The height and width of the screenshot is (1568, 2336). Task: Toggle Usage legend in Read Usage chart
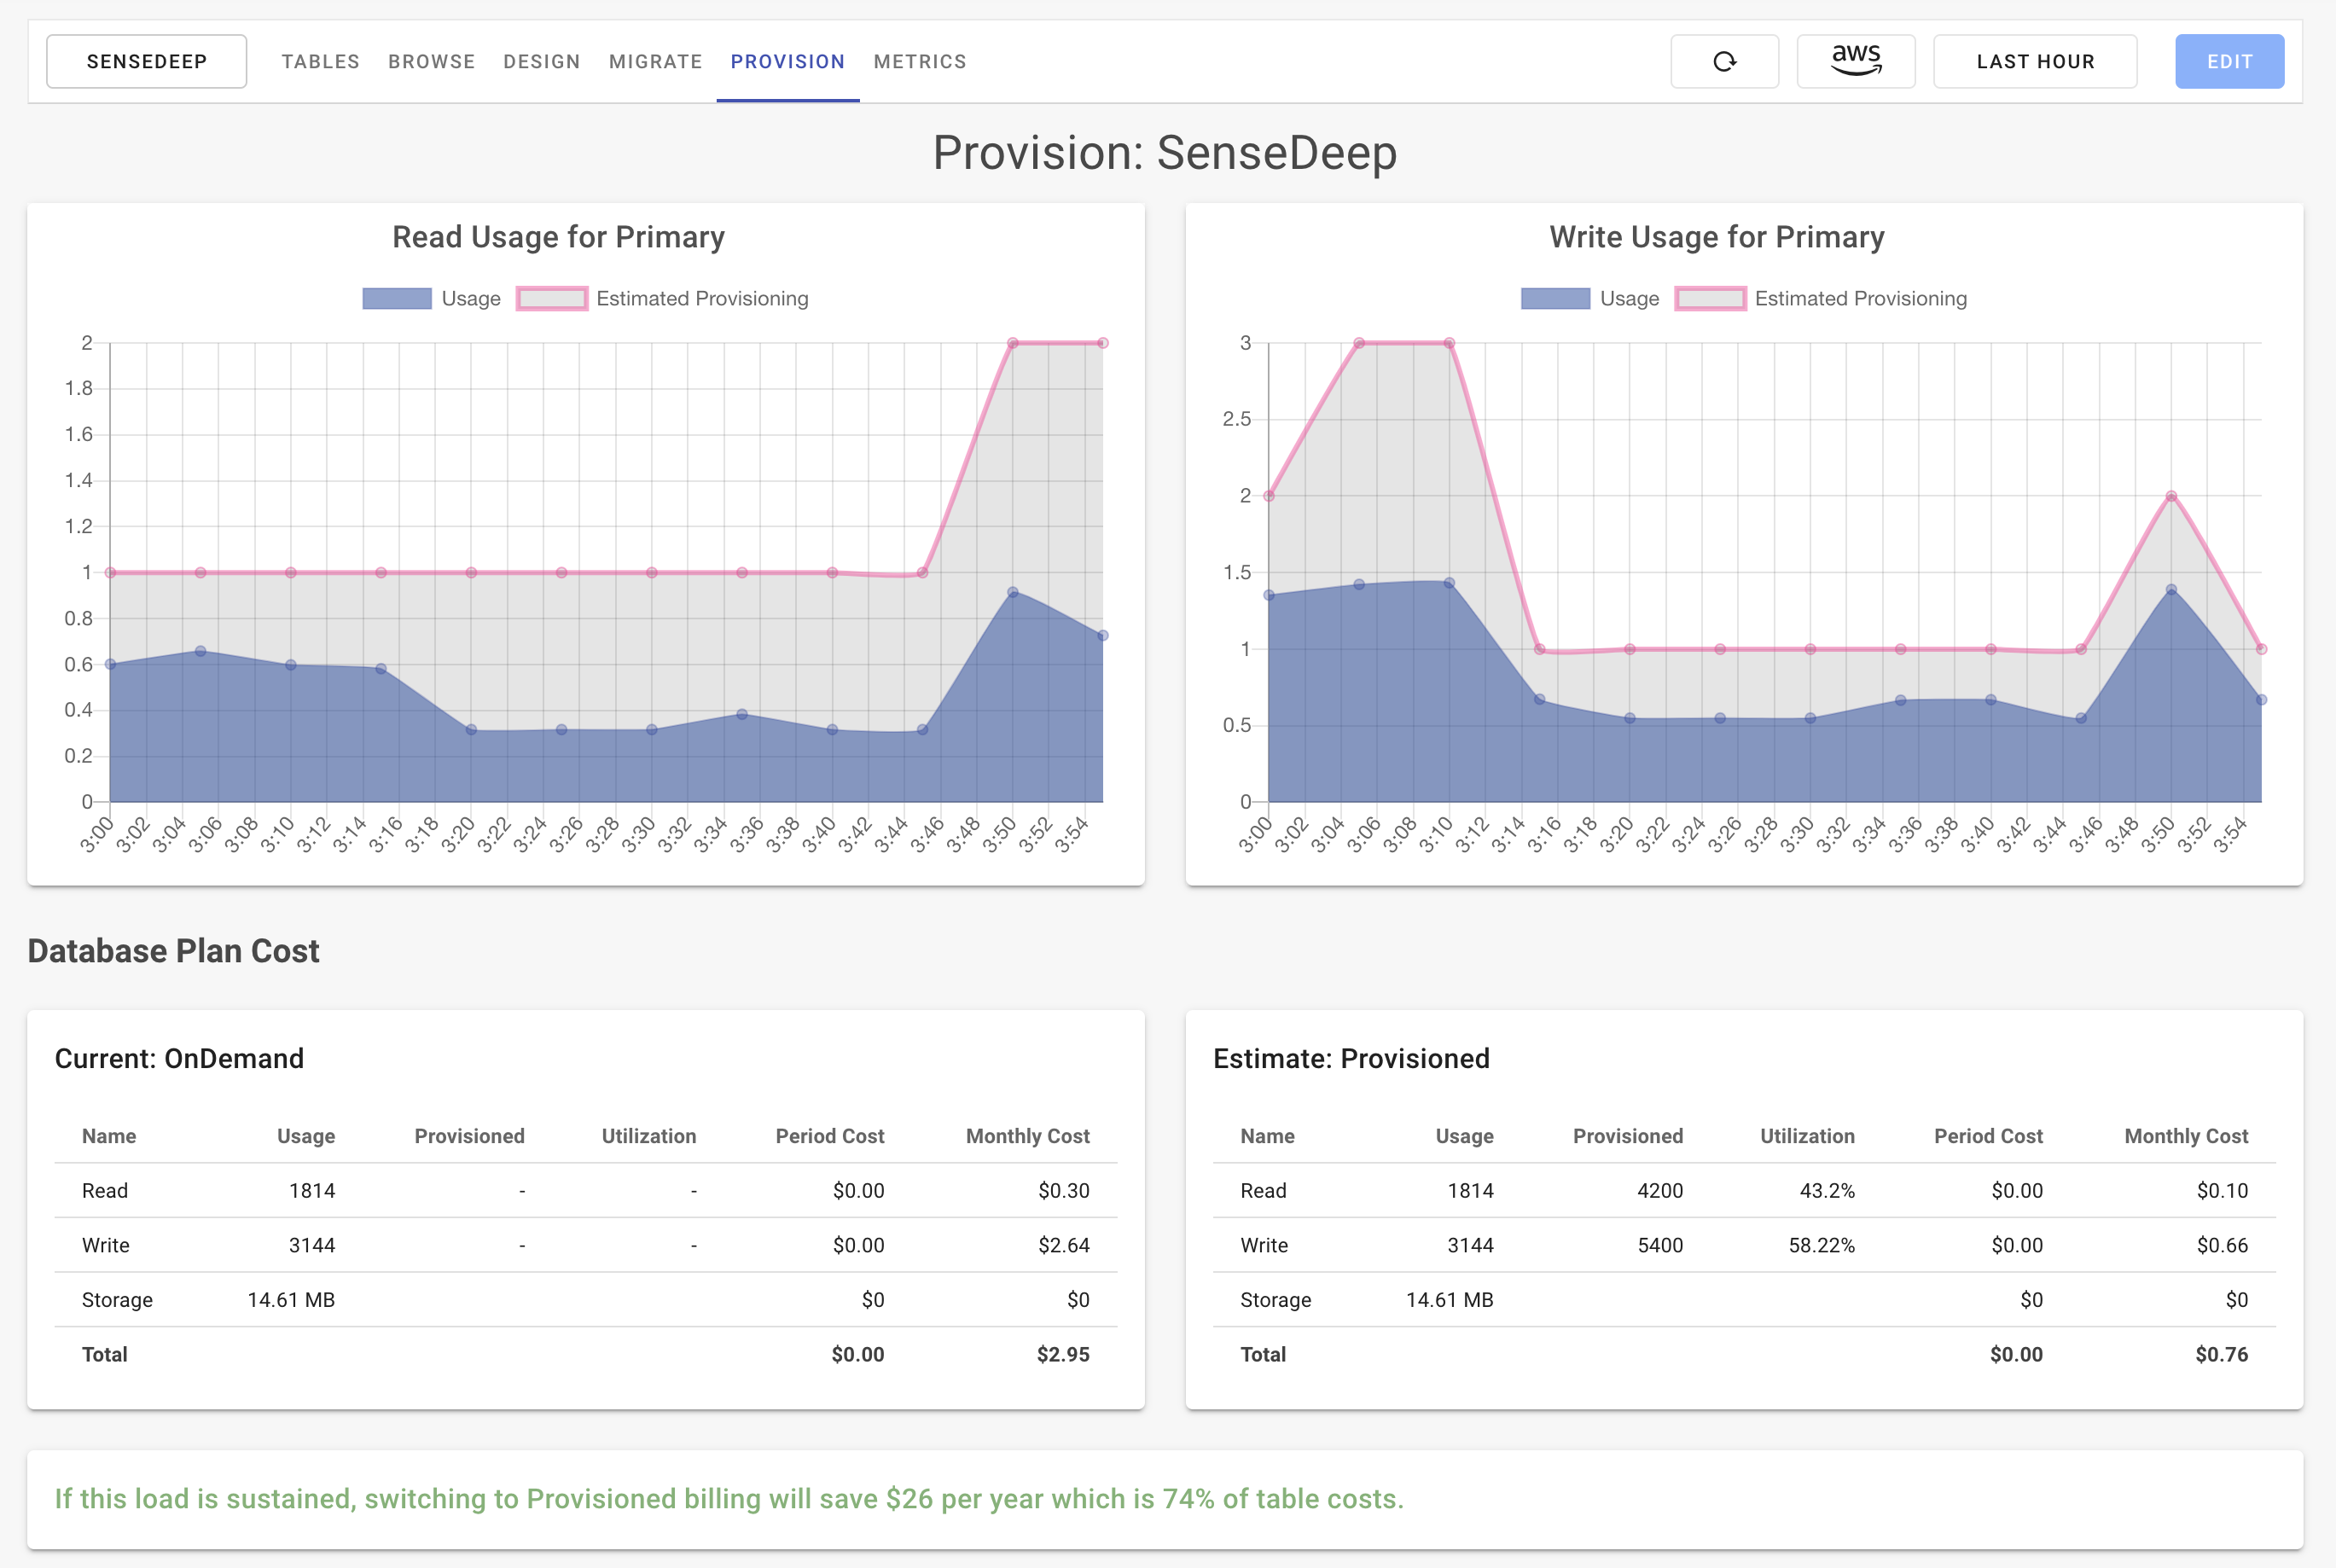(x=432, y=298)
